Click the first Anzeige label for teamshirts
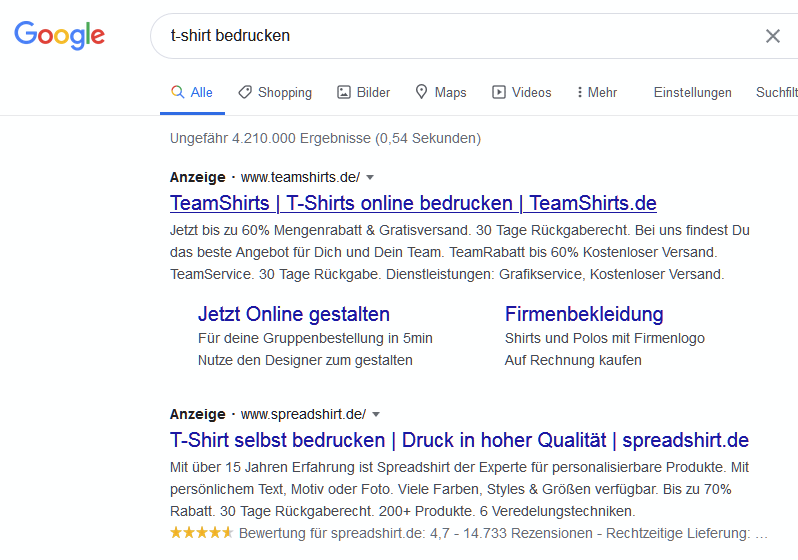The image size is (798, 560). (x=197, y=177)
